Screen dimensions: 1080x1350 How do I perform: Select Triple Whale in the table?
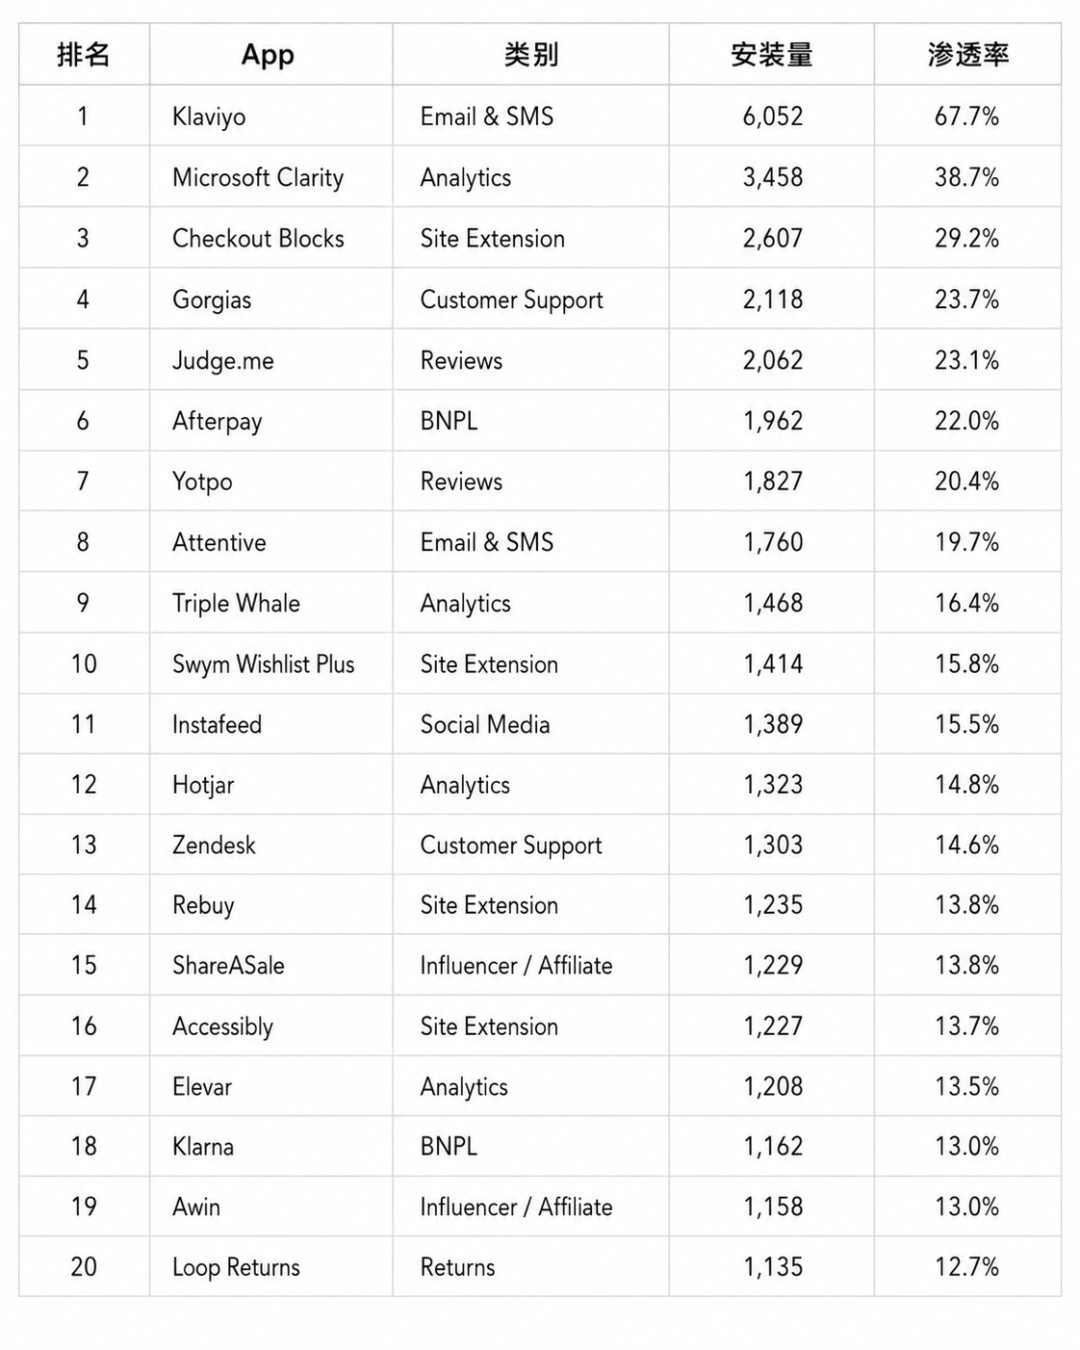(236, 603)
